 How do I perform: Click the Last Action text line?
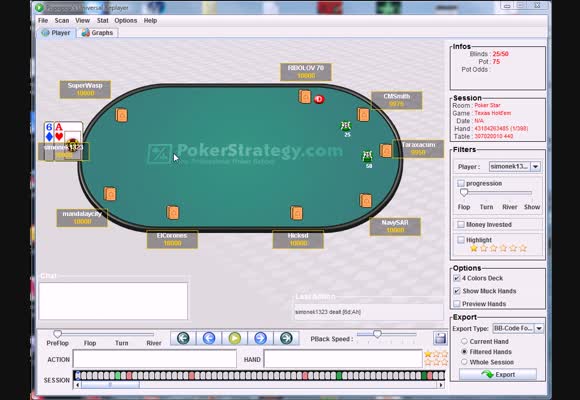[328, 312]
